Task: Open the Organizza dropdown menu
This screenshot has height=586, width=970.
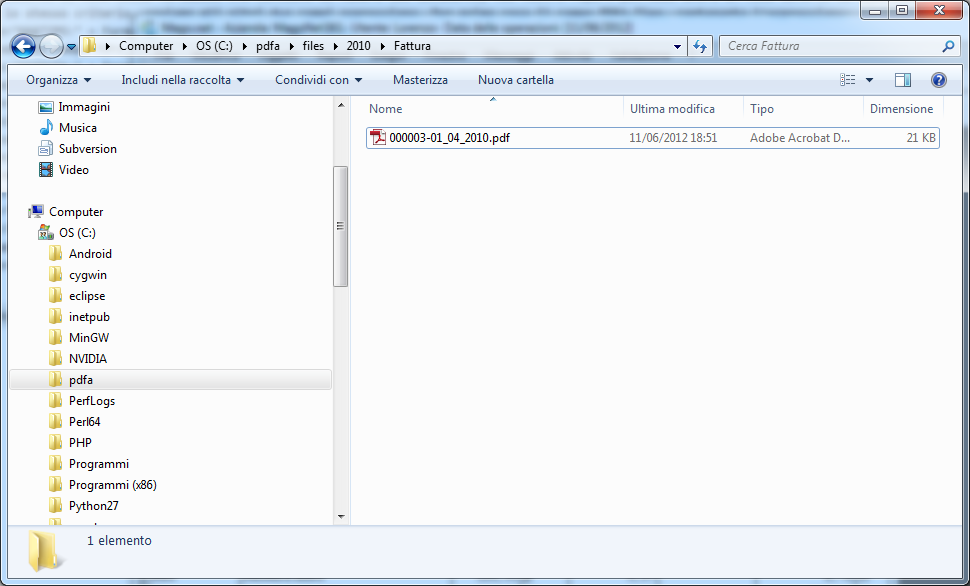Action: click(x=59, y=80)
